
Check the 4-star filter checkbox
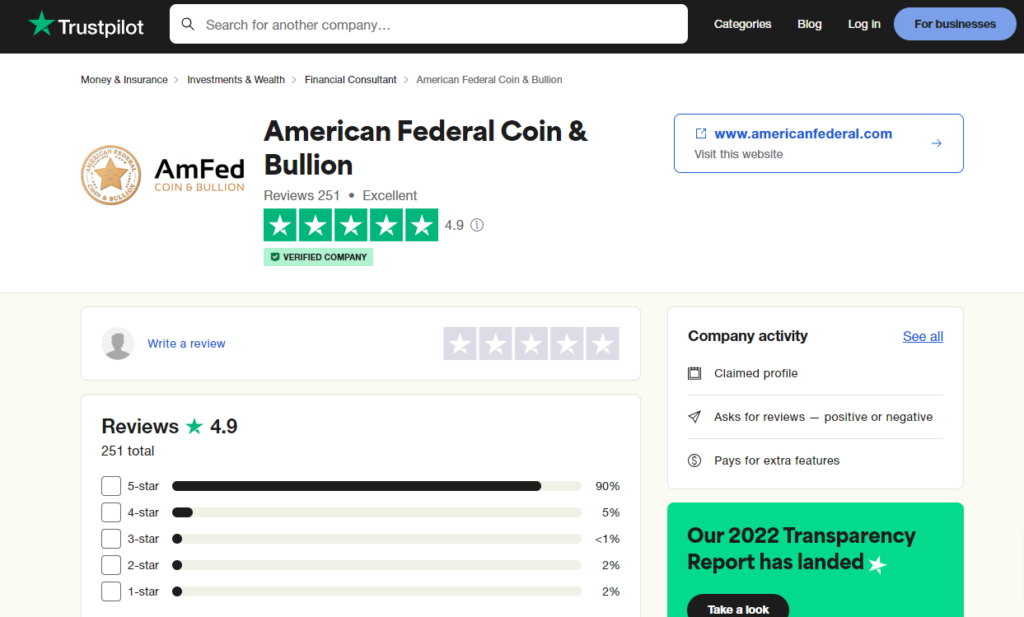coord(111,513)
